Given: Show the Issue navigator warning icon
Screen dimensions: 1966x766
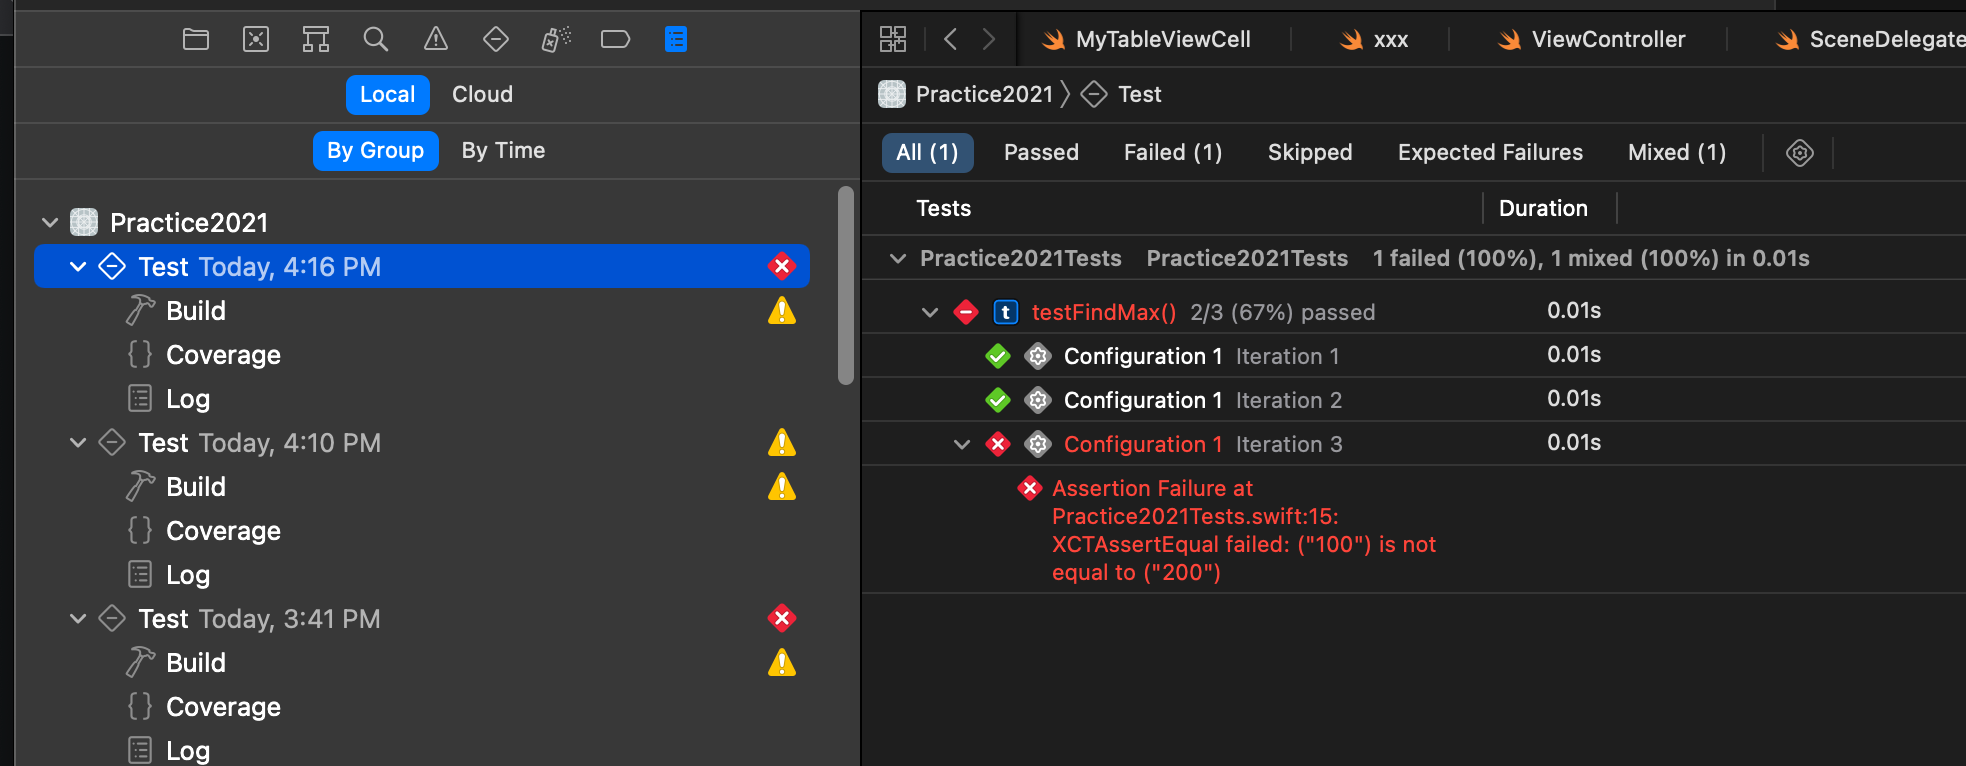Looking at the screenshot, I should click(436, 40).
